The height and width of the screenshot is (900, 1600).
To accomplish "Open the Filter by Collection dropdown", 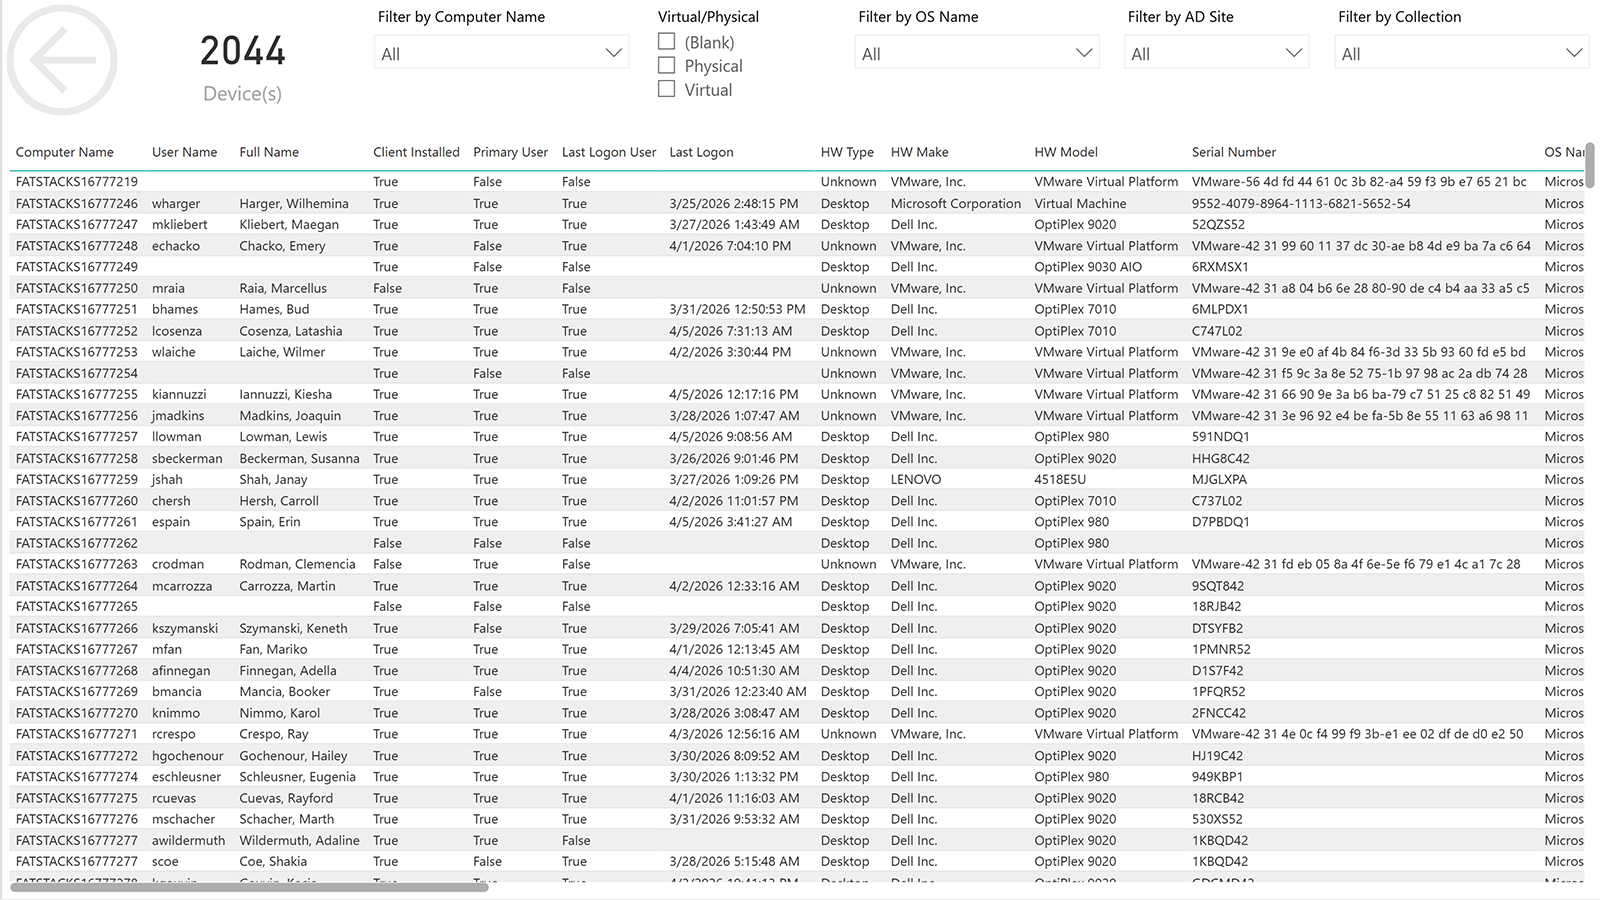I will point(1461,53).
